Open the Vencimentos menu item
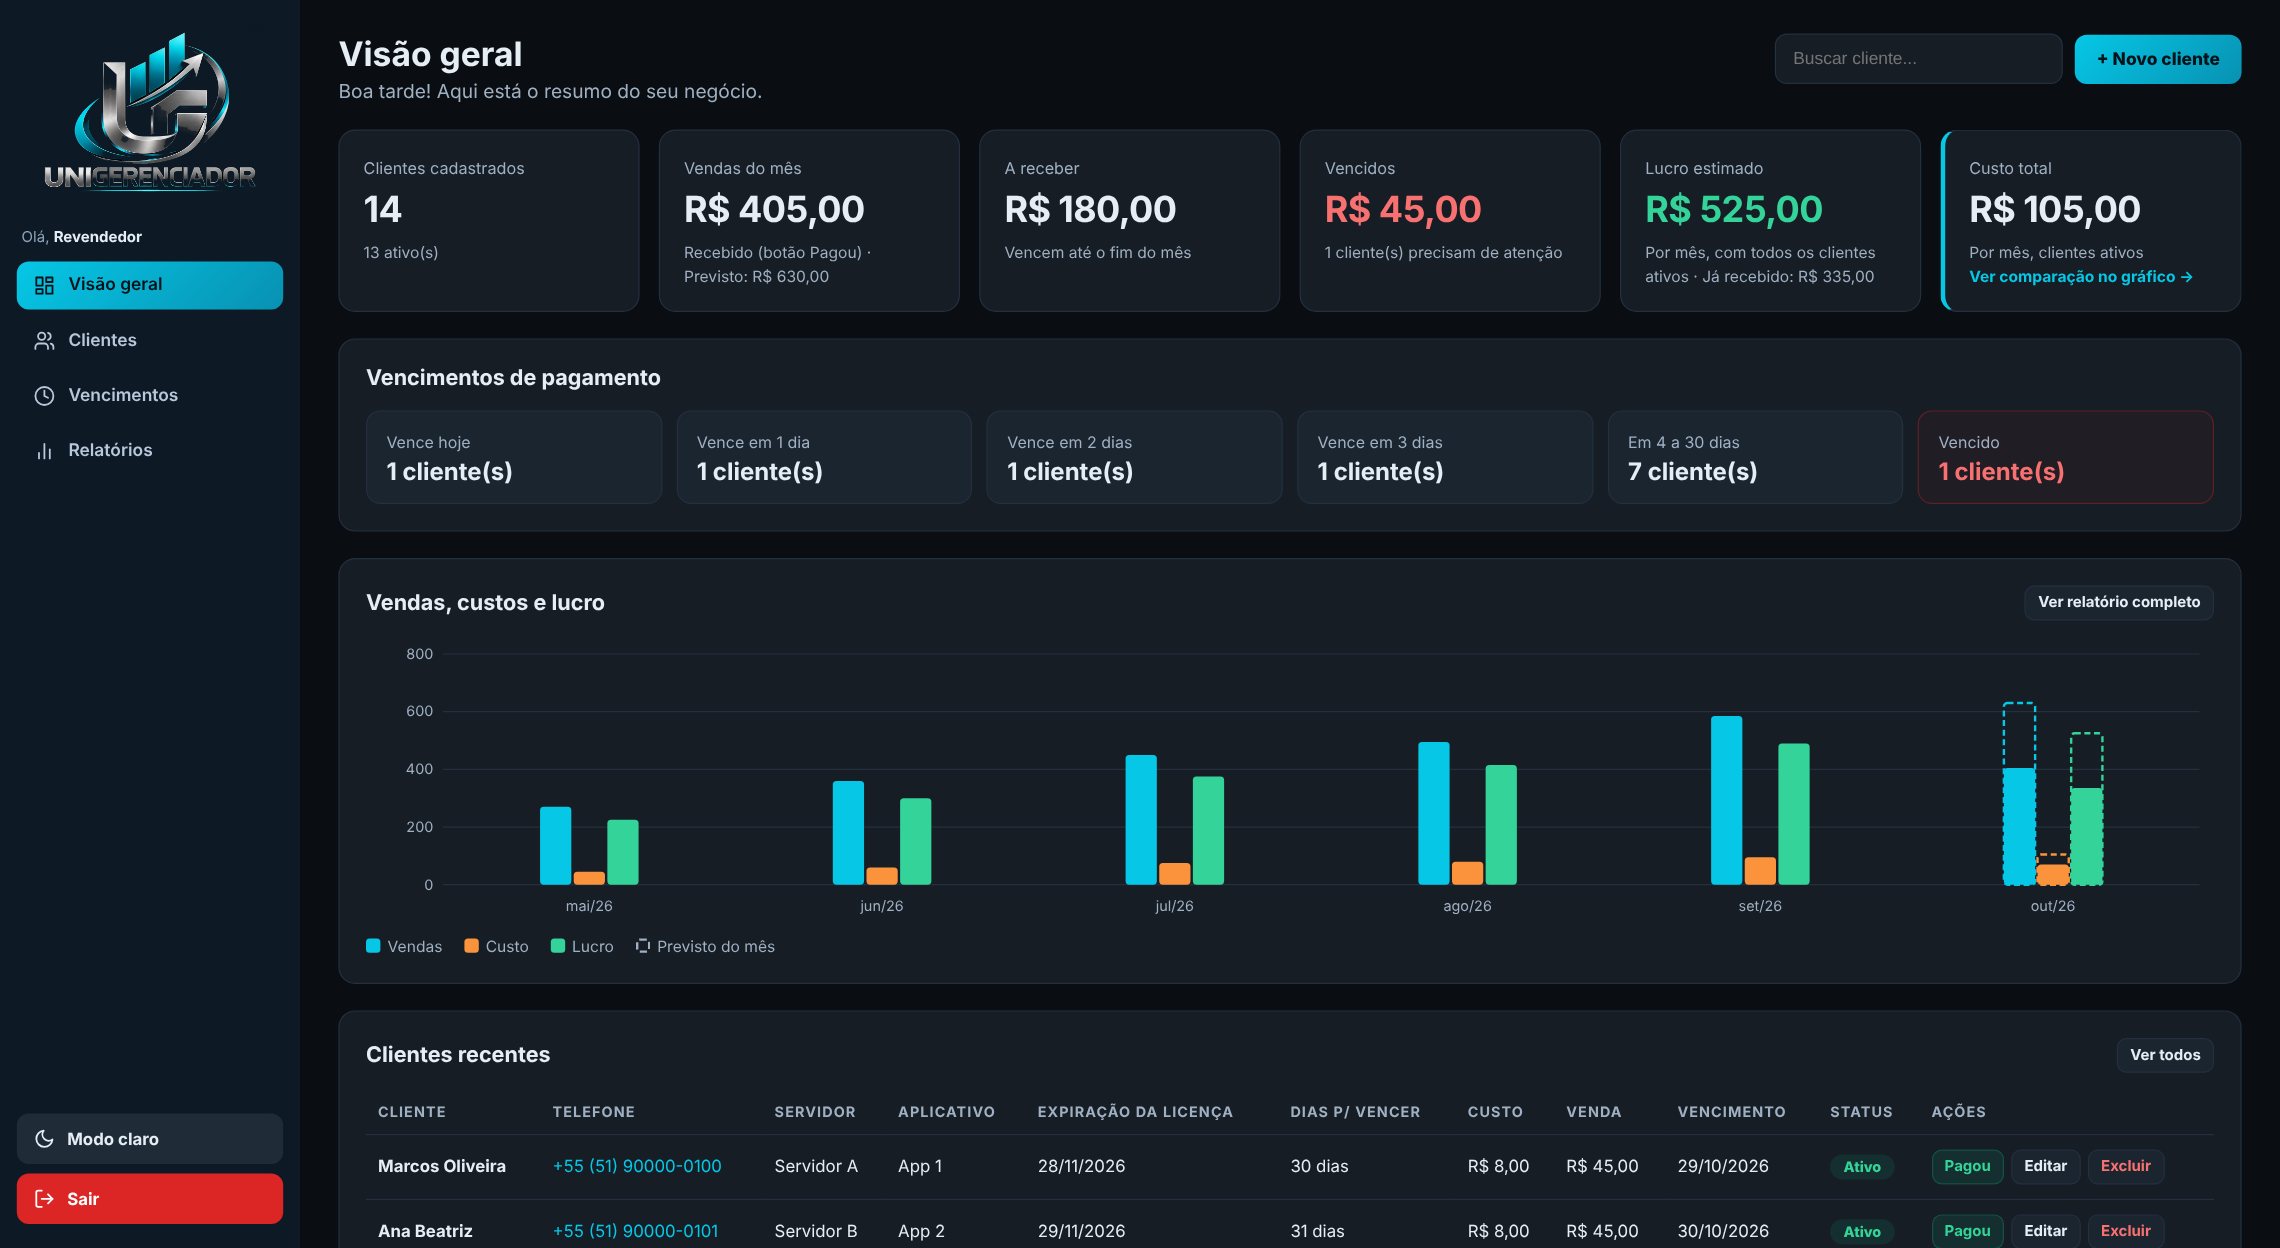Viewport: 2280px width, 1248px height. click(x=150, y=395)
